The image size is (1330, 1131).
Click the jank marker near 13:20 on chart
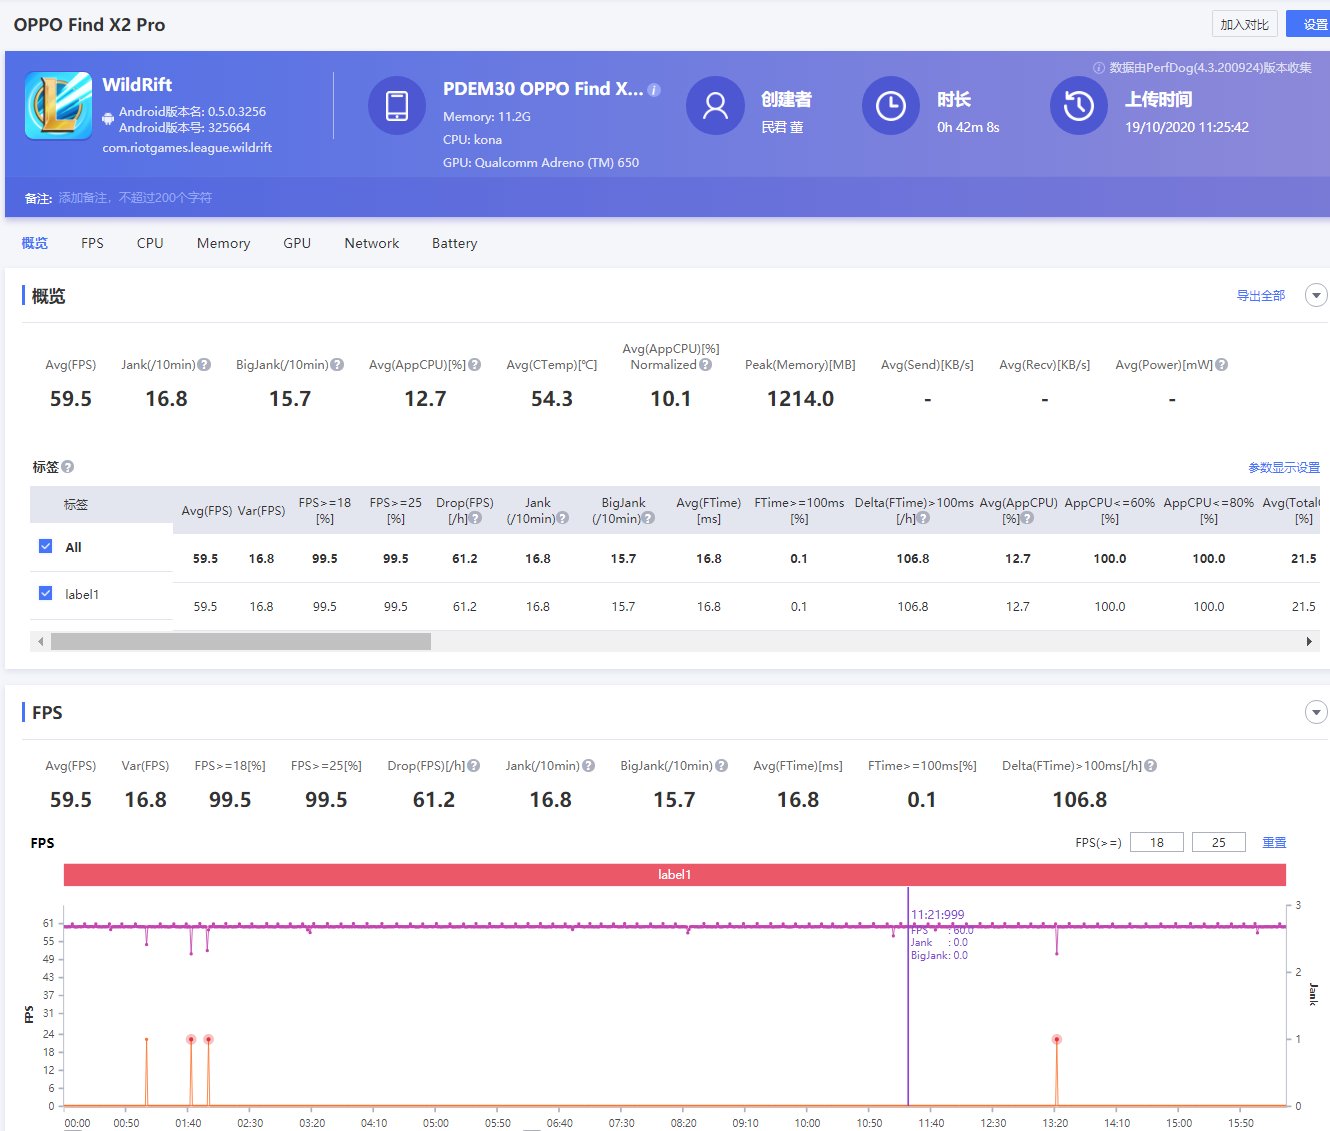coord(1056,1040)
